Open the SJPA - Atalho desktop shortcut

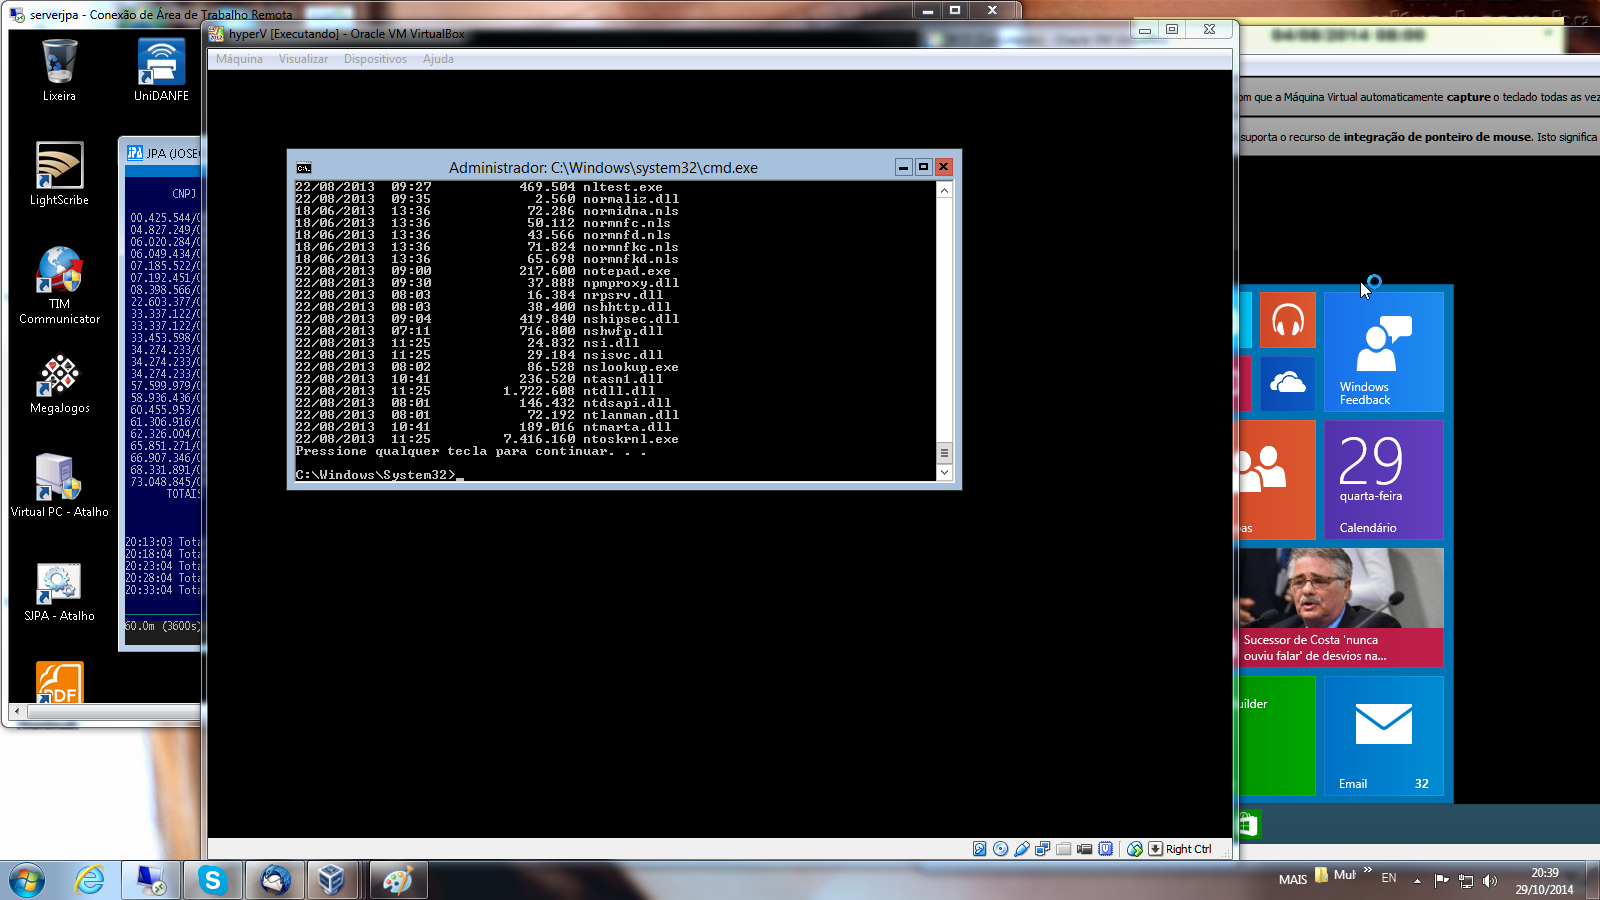coord(59,592)
